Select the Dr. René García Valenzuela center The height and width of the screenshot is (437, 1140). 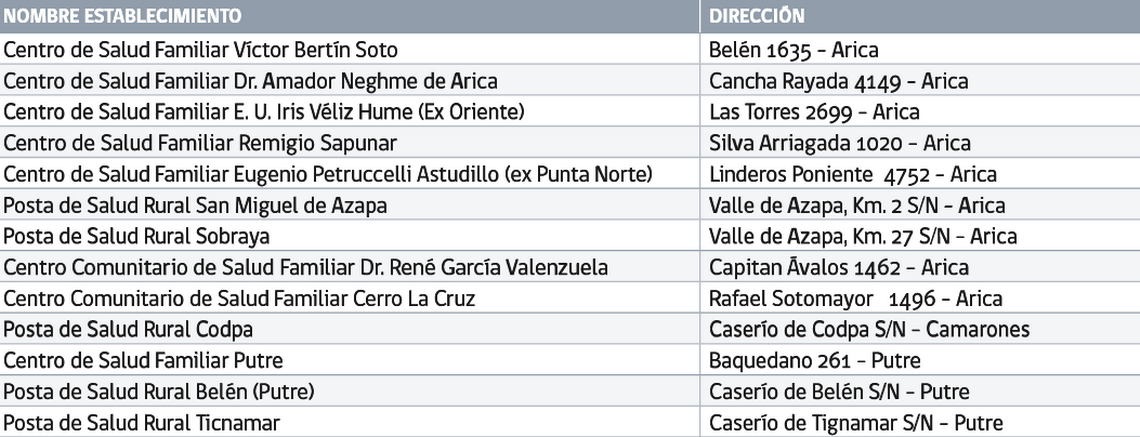point(306,267)
